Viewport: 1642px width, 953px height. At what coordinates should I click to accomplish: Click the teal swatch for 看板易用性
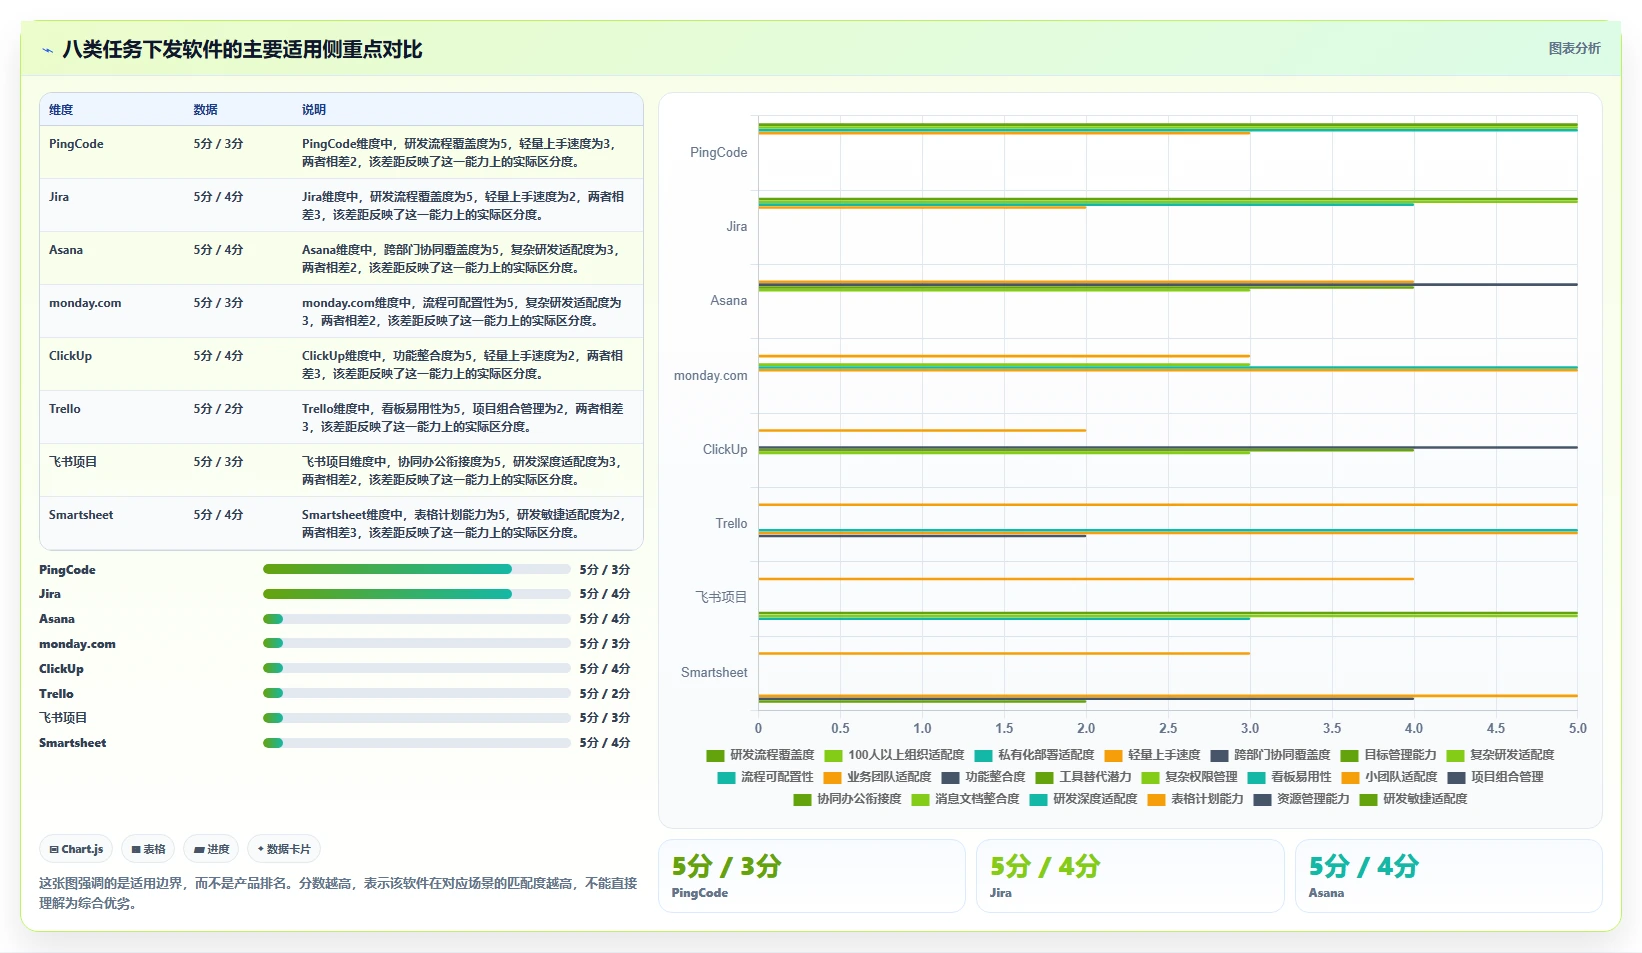tap(1256, 777)
